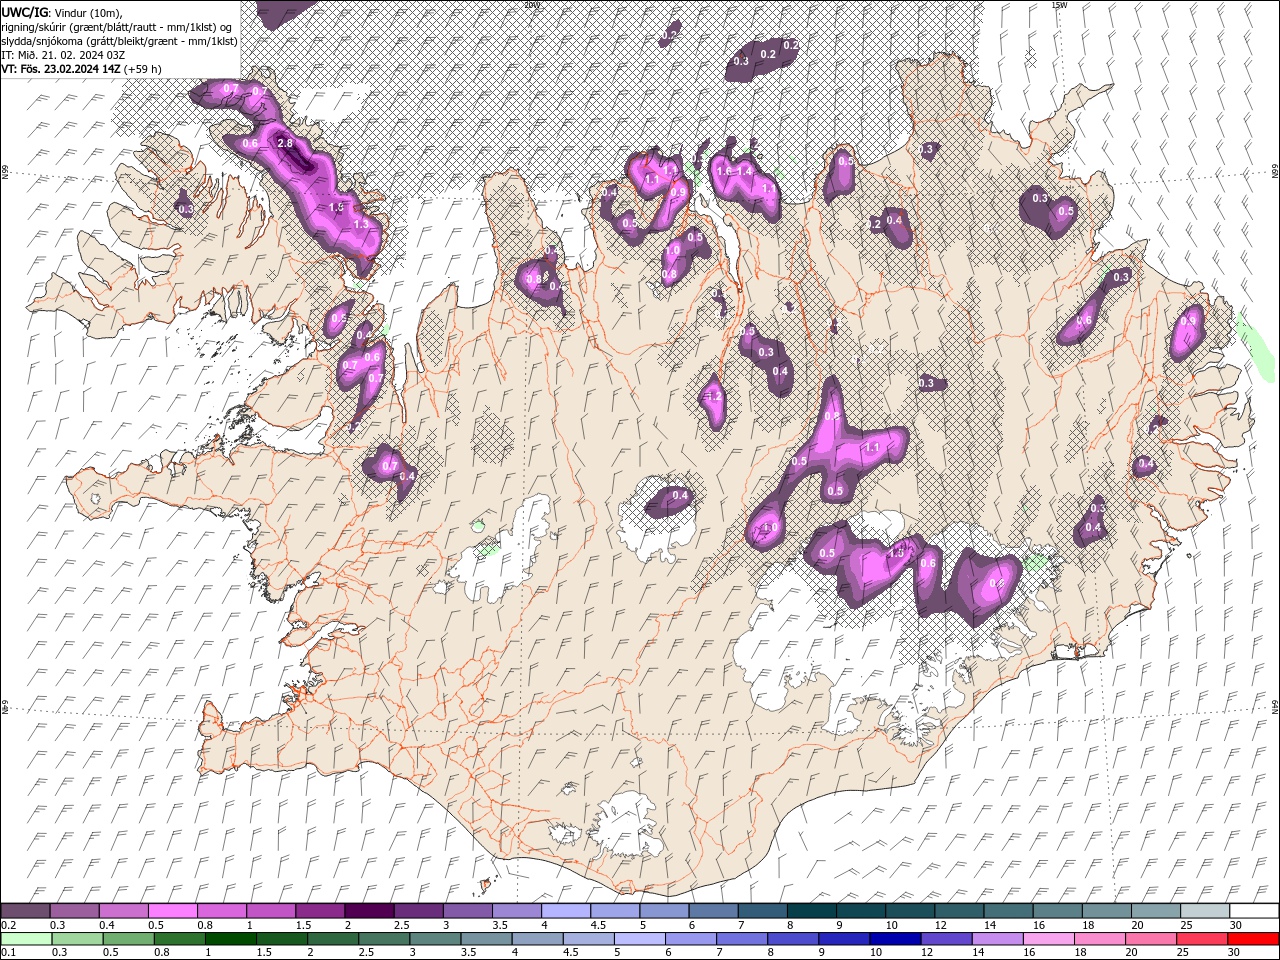Click the pink 18 swatch in the rain legend

pyautogui.click(x=1099, y=939)
